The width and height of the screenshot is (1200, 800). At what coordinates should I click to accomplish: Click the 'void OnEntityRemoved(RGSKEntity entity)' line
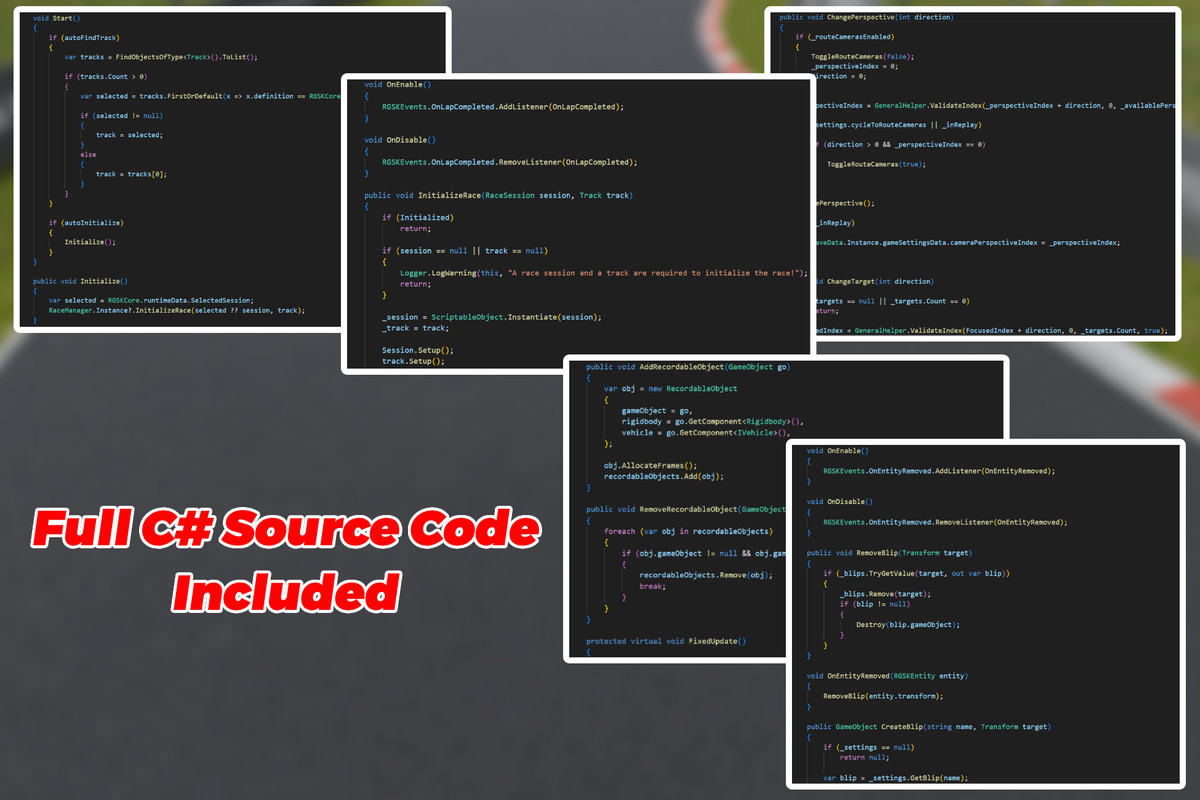click(x=886, y=675)
